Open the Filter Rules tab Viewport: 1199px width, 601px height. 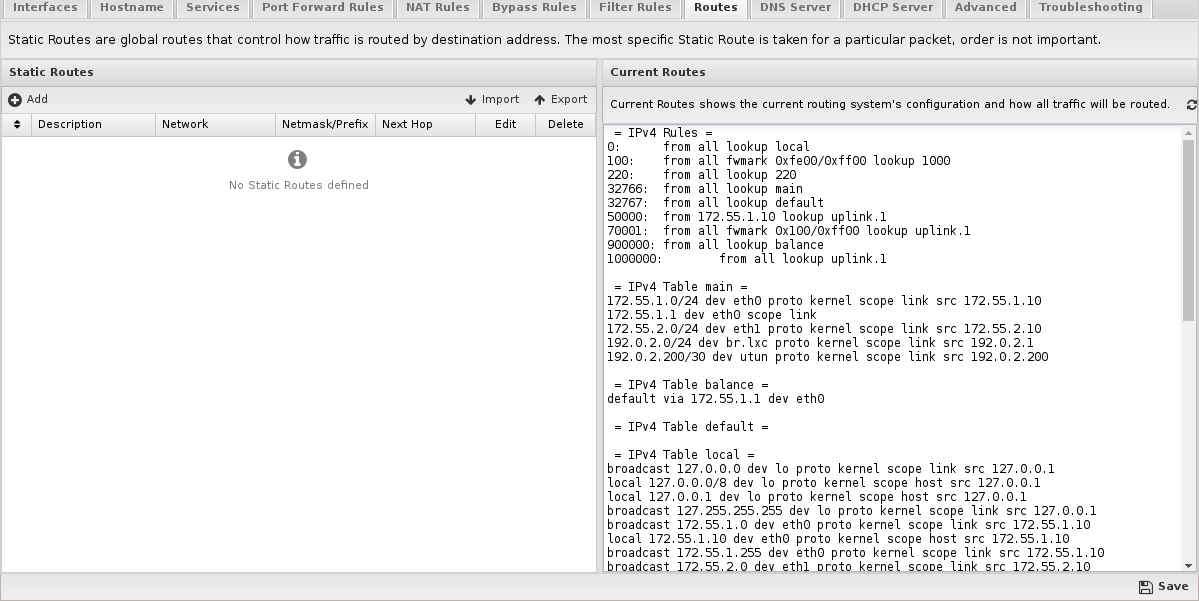[635, 8]
